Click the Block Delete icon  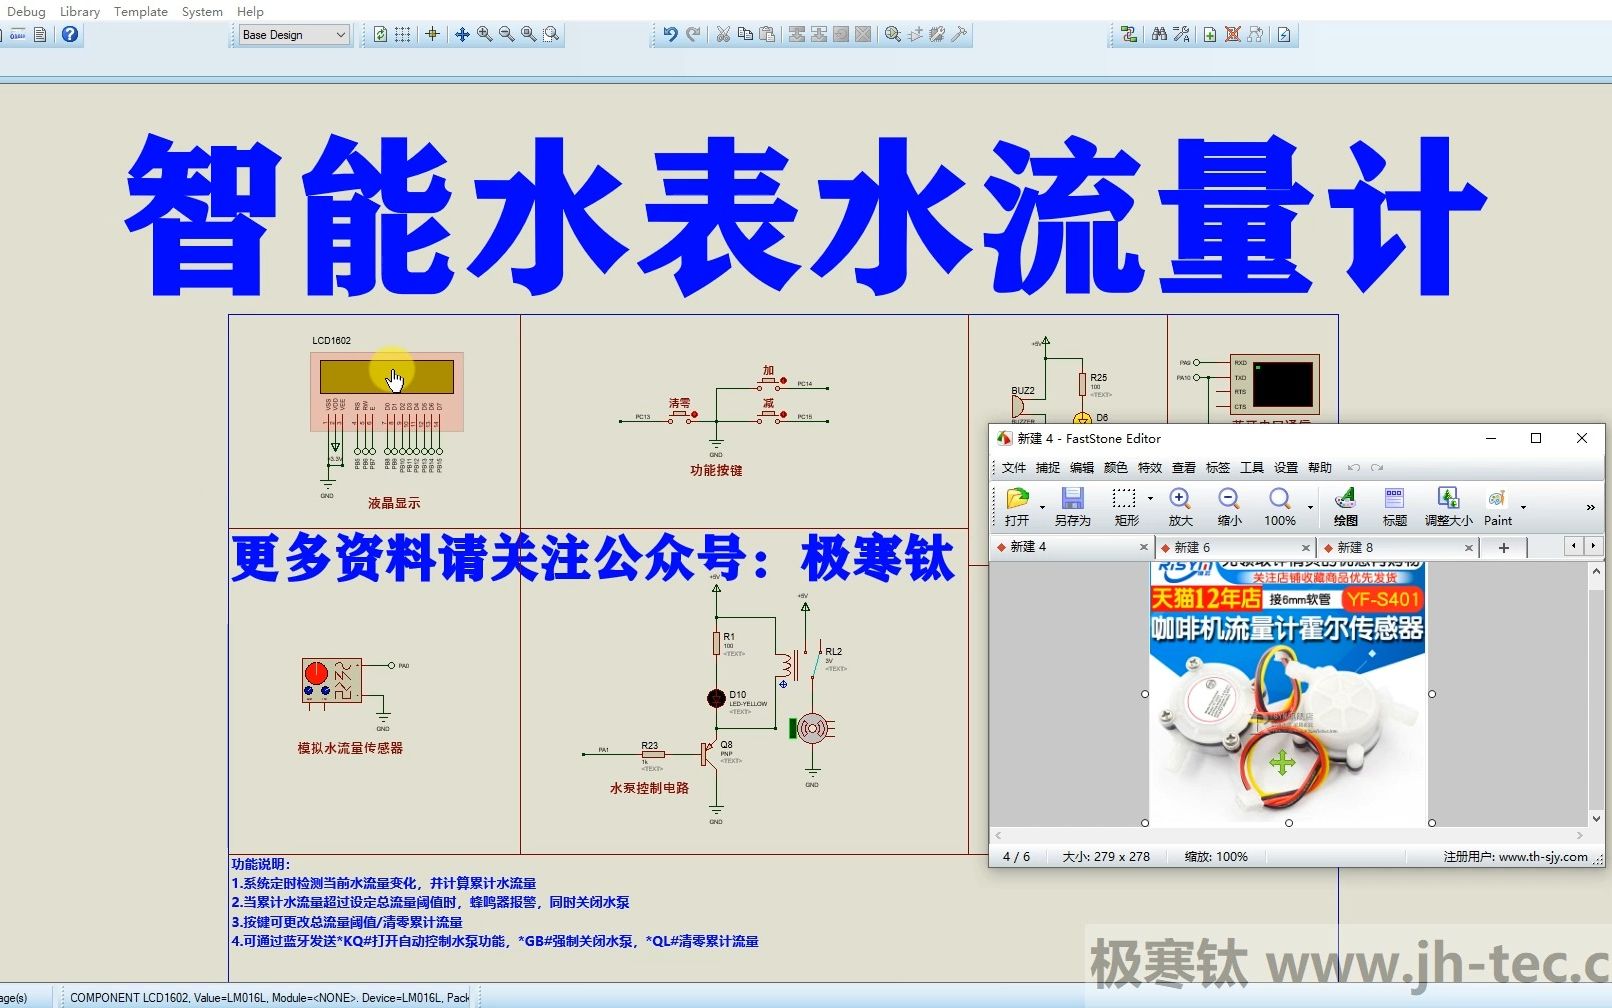(x=863, y=34)
